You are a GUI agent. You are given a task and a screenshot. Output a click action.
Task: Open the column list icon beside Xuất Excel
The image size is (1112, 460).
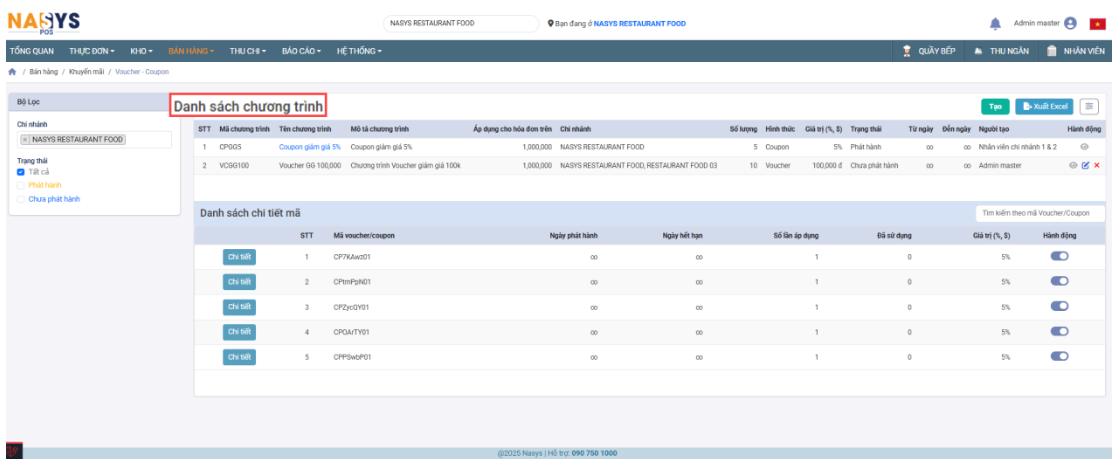click(x=1089, y=107)
